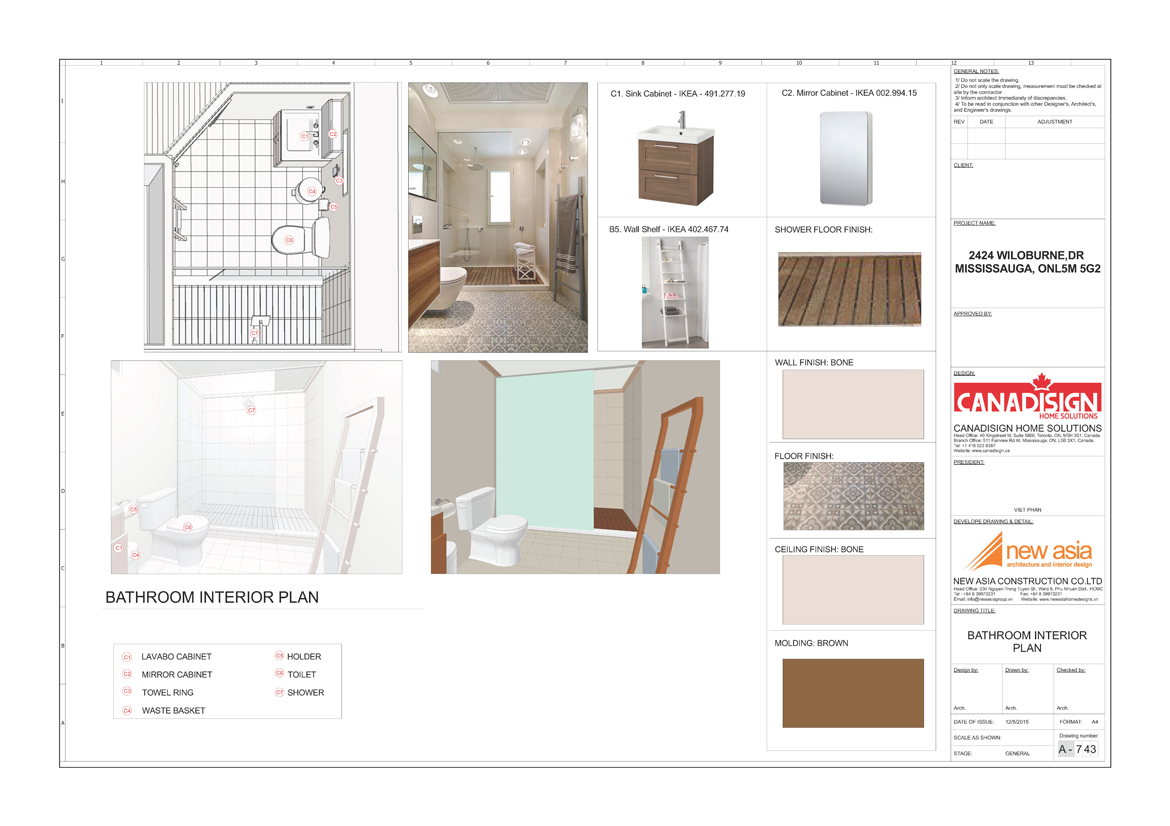Click the A-743 drawing number box
The image size is (1170, 826).
(1077, 749)
